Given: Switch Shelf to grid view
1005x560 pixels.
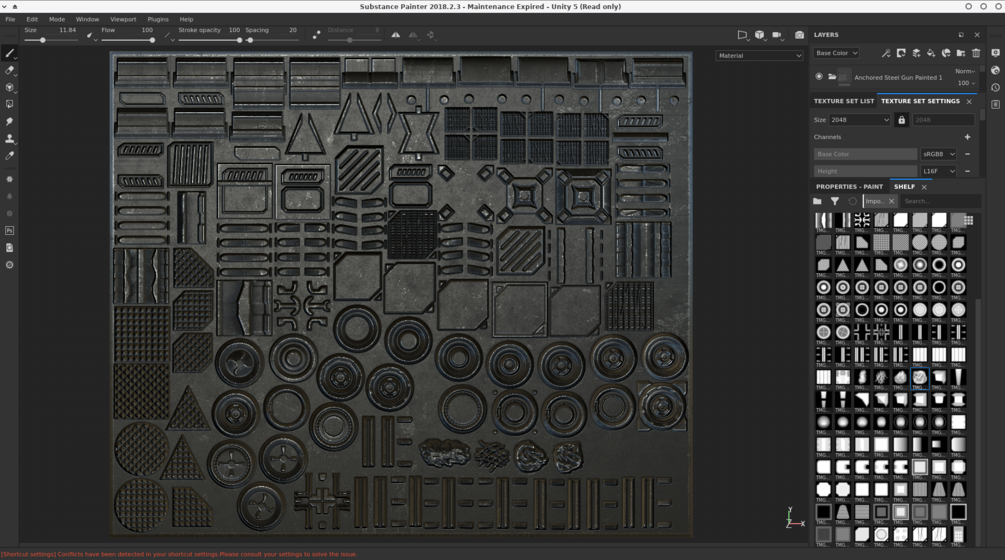Looking at the screenshot, I should coord(968,220).
